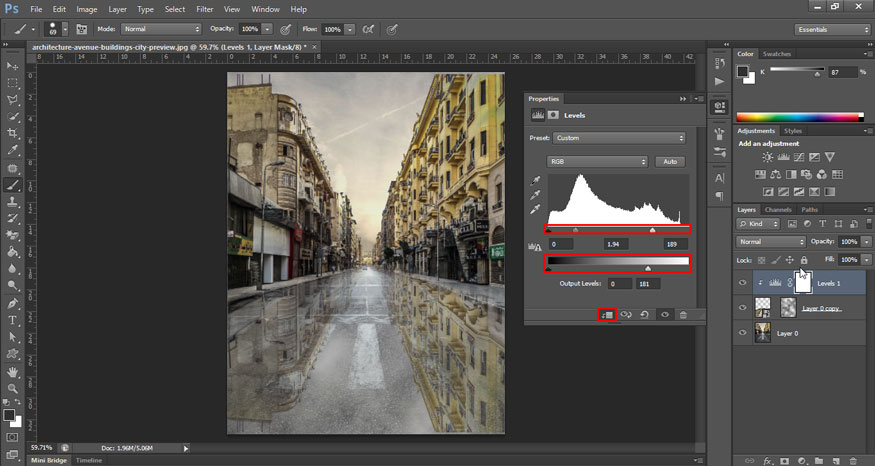The height and width of the screenshot is (466, 875).
Task: Open the Character panel icon in dock
Action: 720,179
